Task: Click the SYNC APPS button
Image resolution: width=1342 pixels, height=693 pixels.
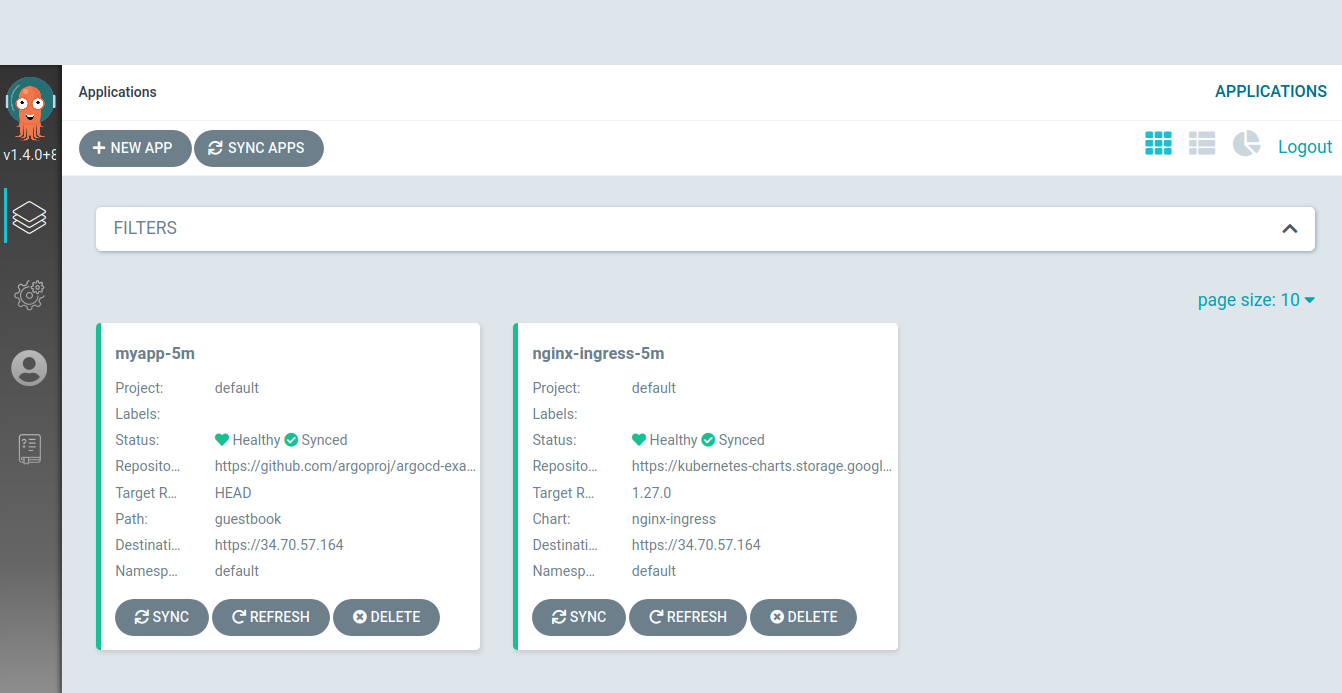Action: pyautogui.click(x=258, y=148)
